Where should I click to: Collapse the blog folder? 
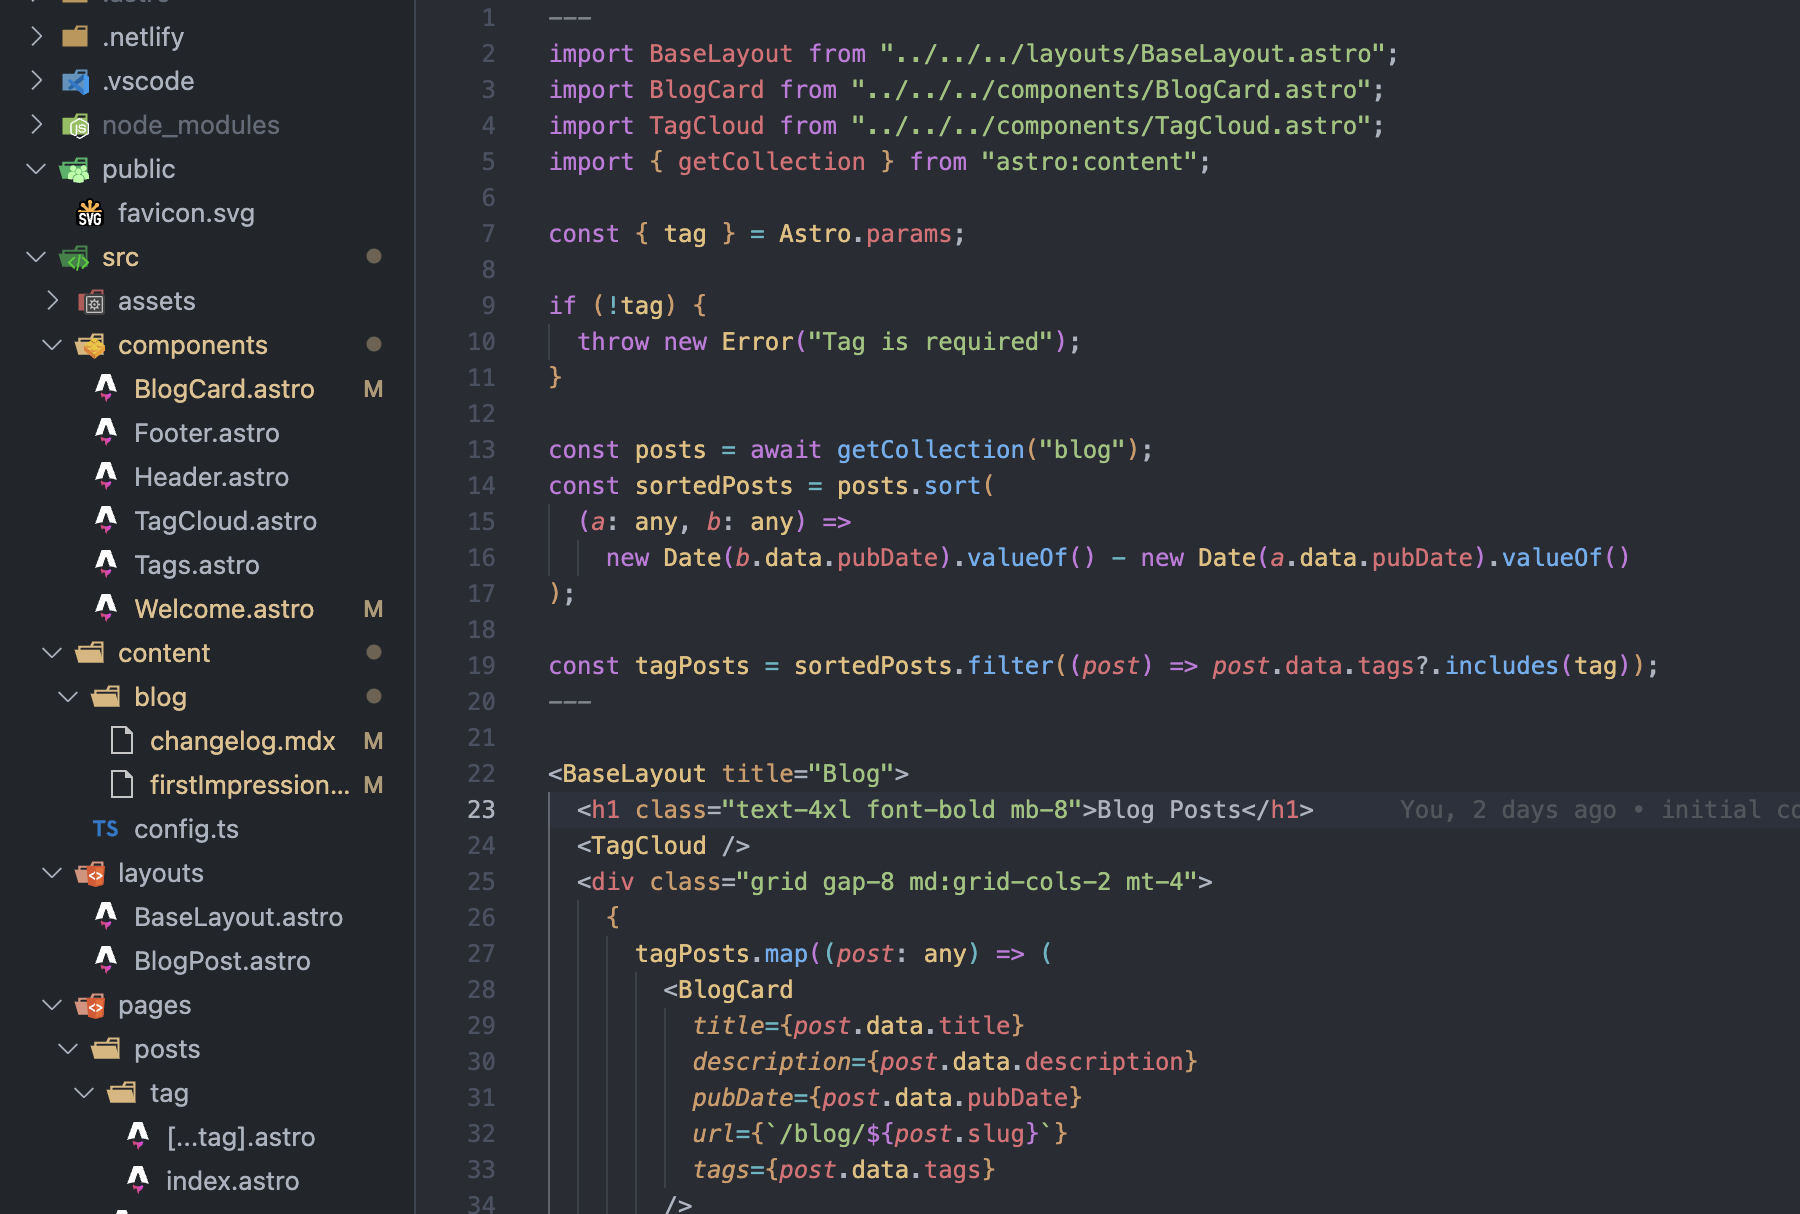[x=68, y=696]
